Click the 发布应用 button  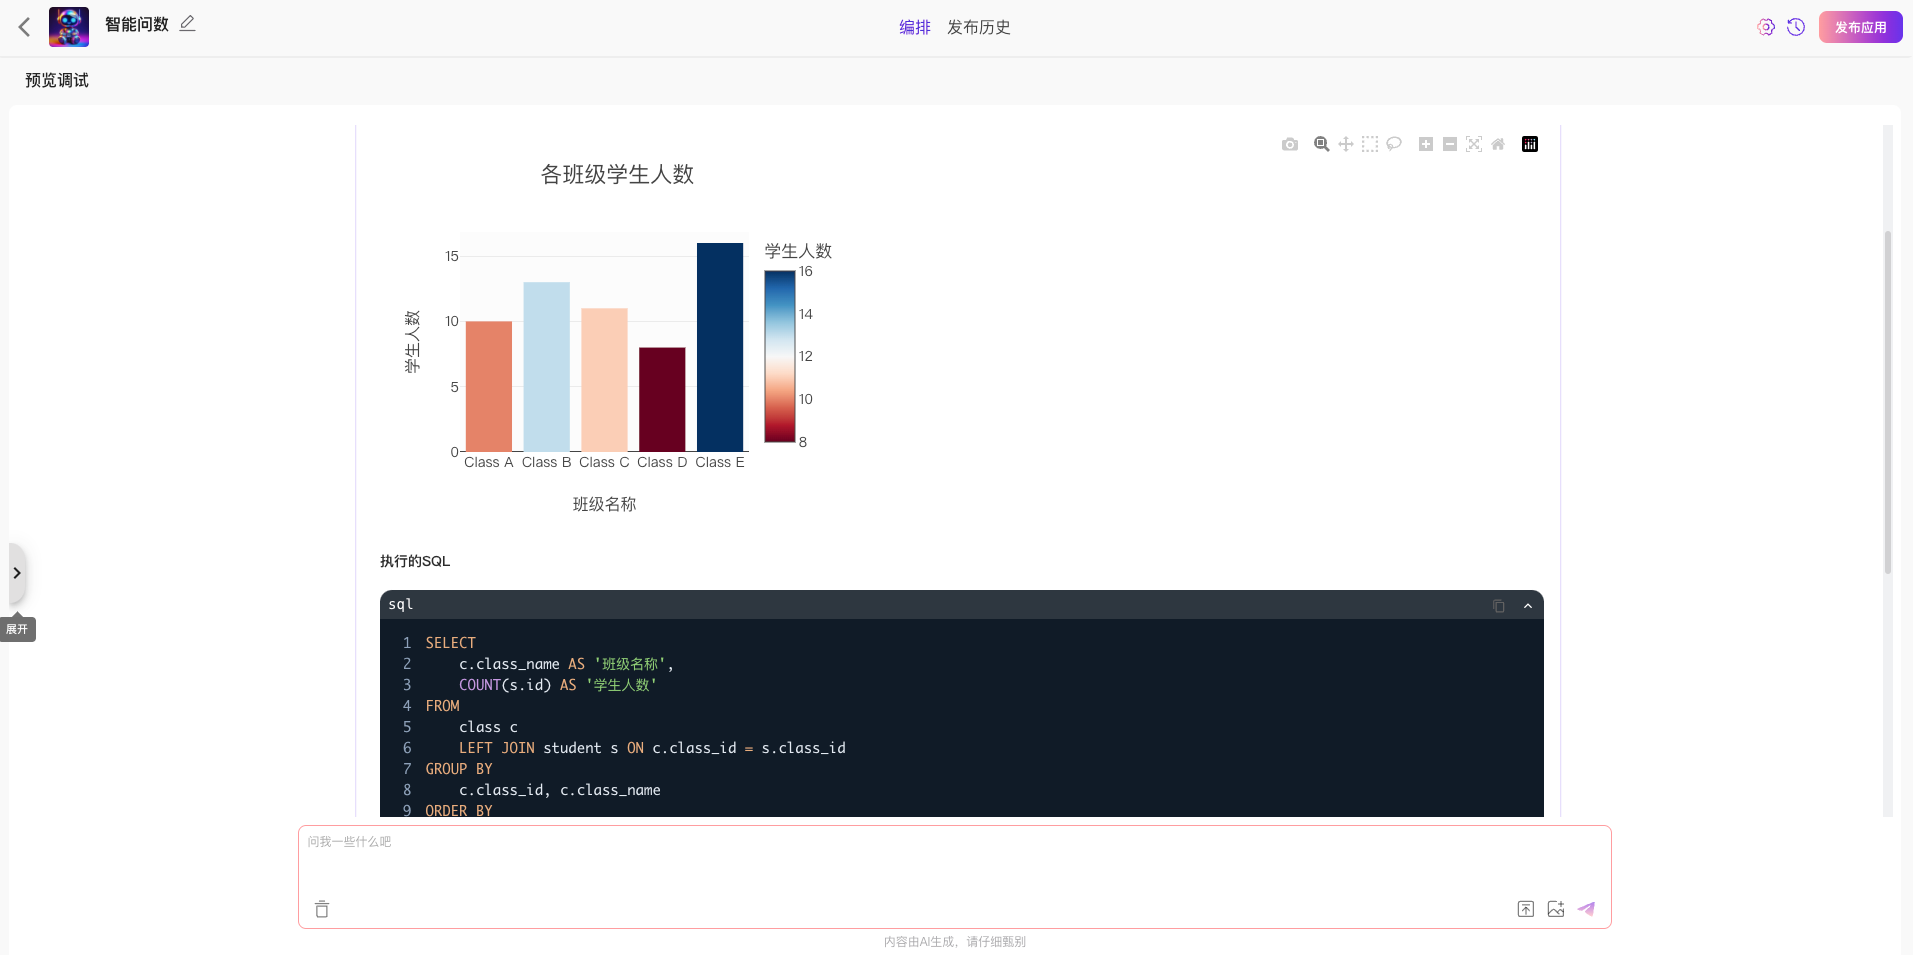1860,27
